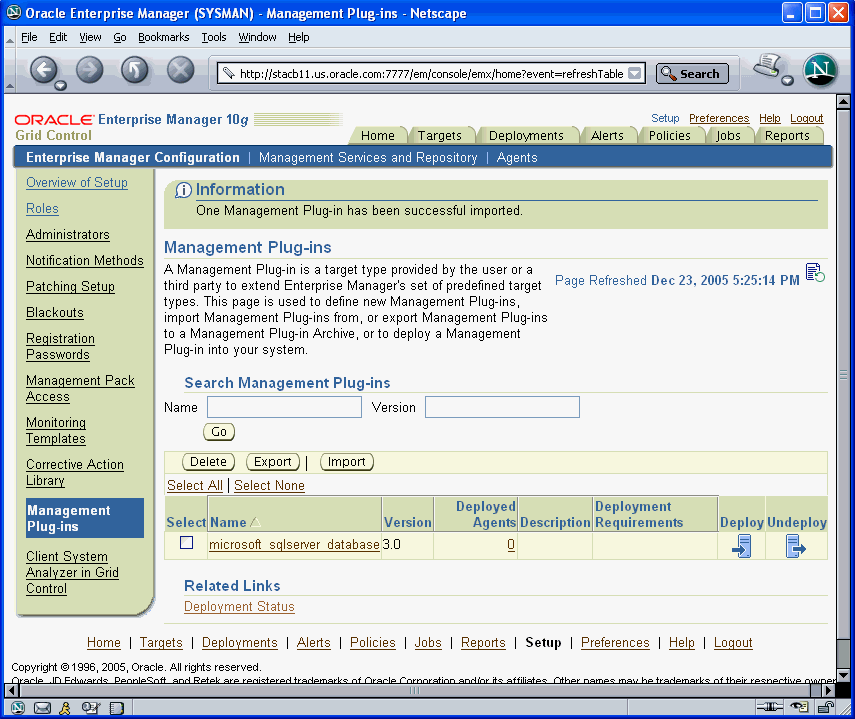Image resolution: width=855 pixels, height=719 pixels.
Task: Click the plug-in Name search field
Action: point(284,407)
